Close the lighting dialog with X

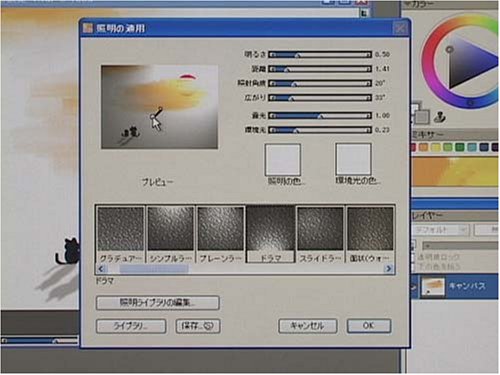tap(400, 28)
